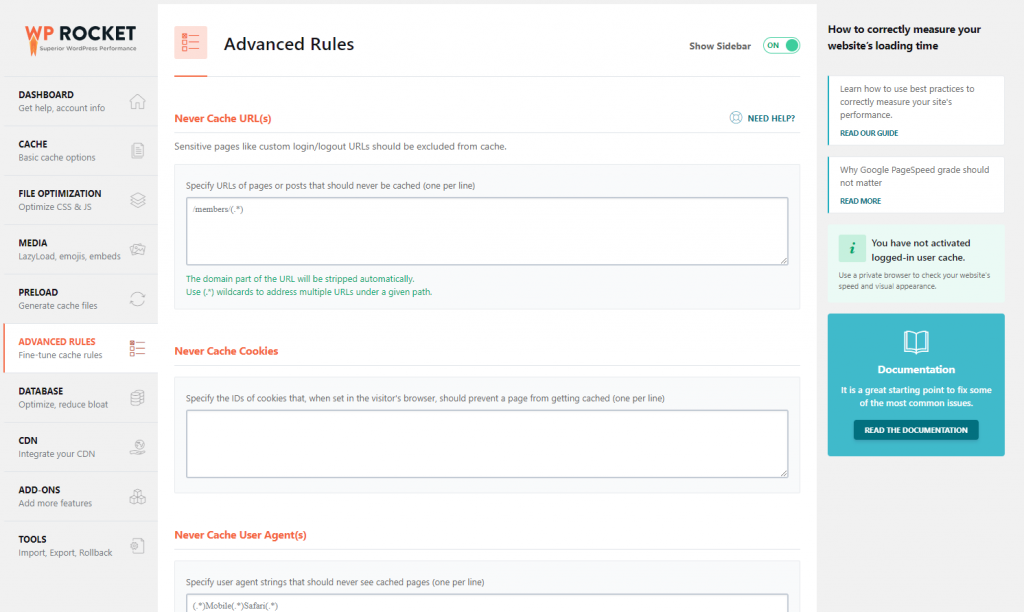Click the Advanced Rules page title
Image resolution: width=1024 pixels, height=612 pixels.
289,44
